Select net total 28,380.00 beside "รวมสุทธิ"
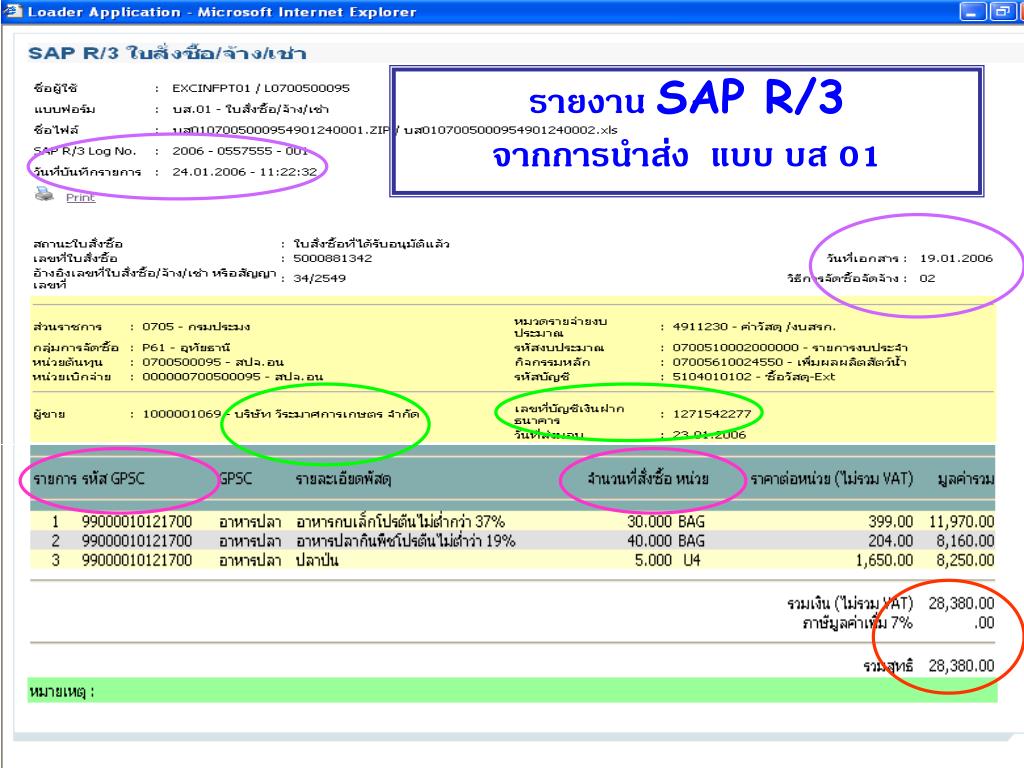The image size is (1024, 768). [x=961, y=665]
